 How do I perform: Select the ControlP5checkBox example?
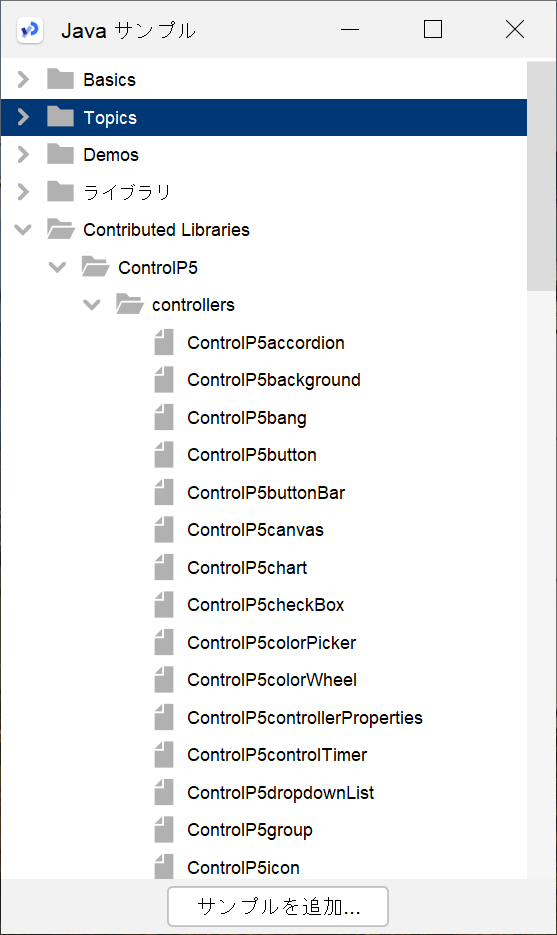265,605
